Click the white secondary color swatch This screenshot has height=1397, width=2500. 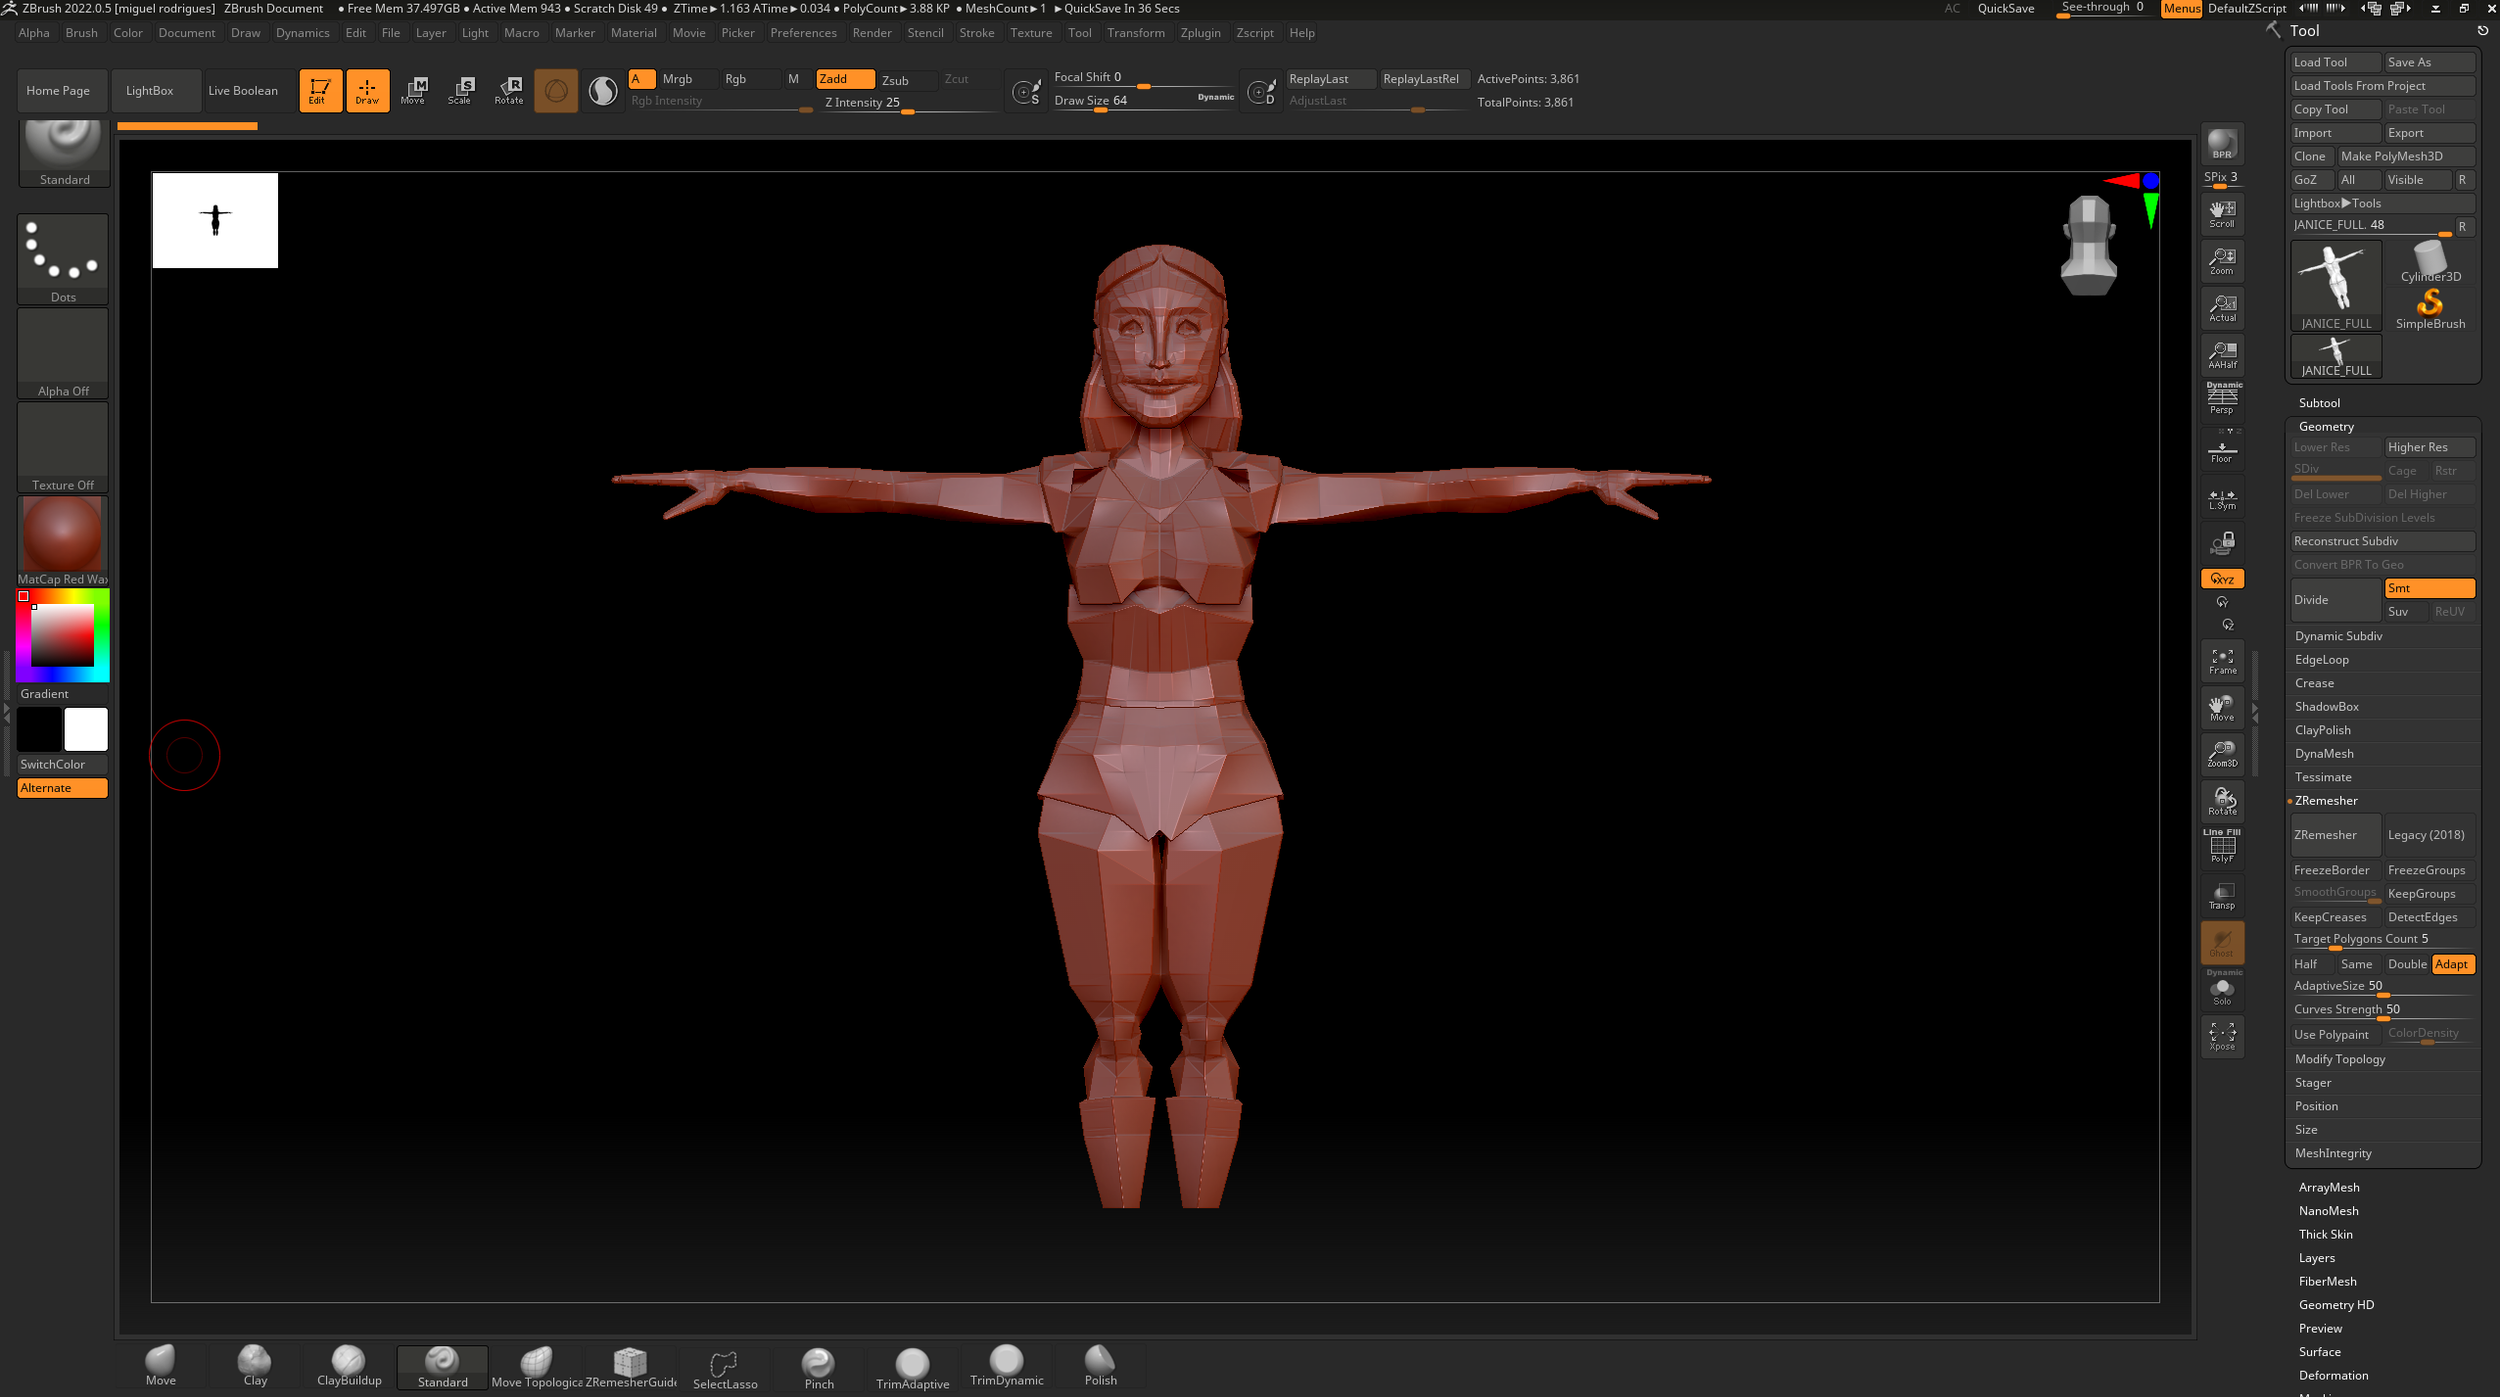[86, 729]
